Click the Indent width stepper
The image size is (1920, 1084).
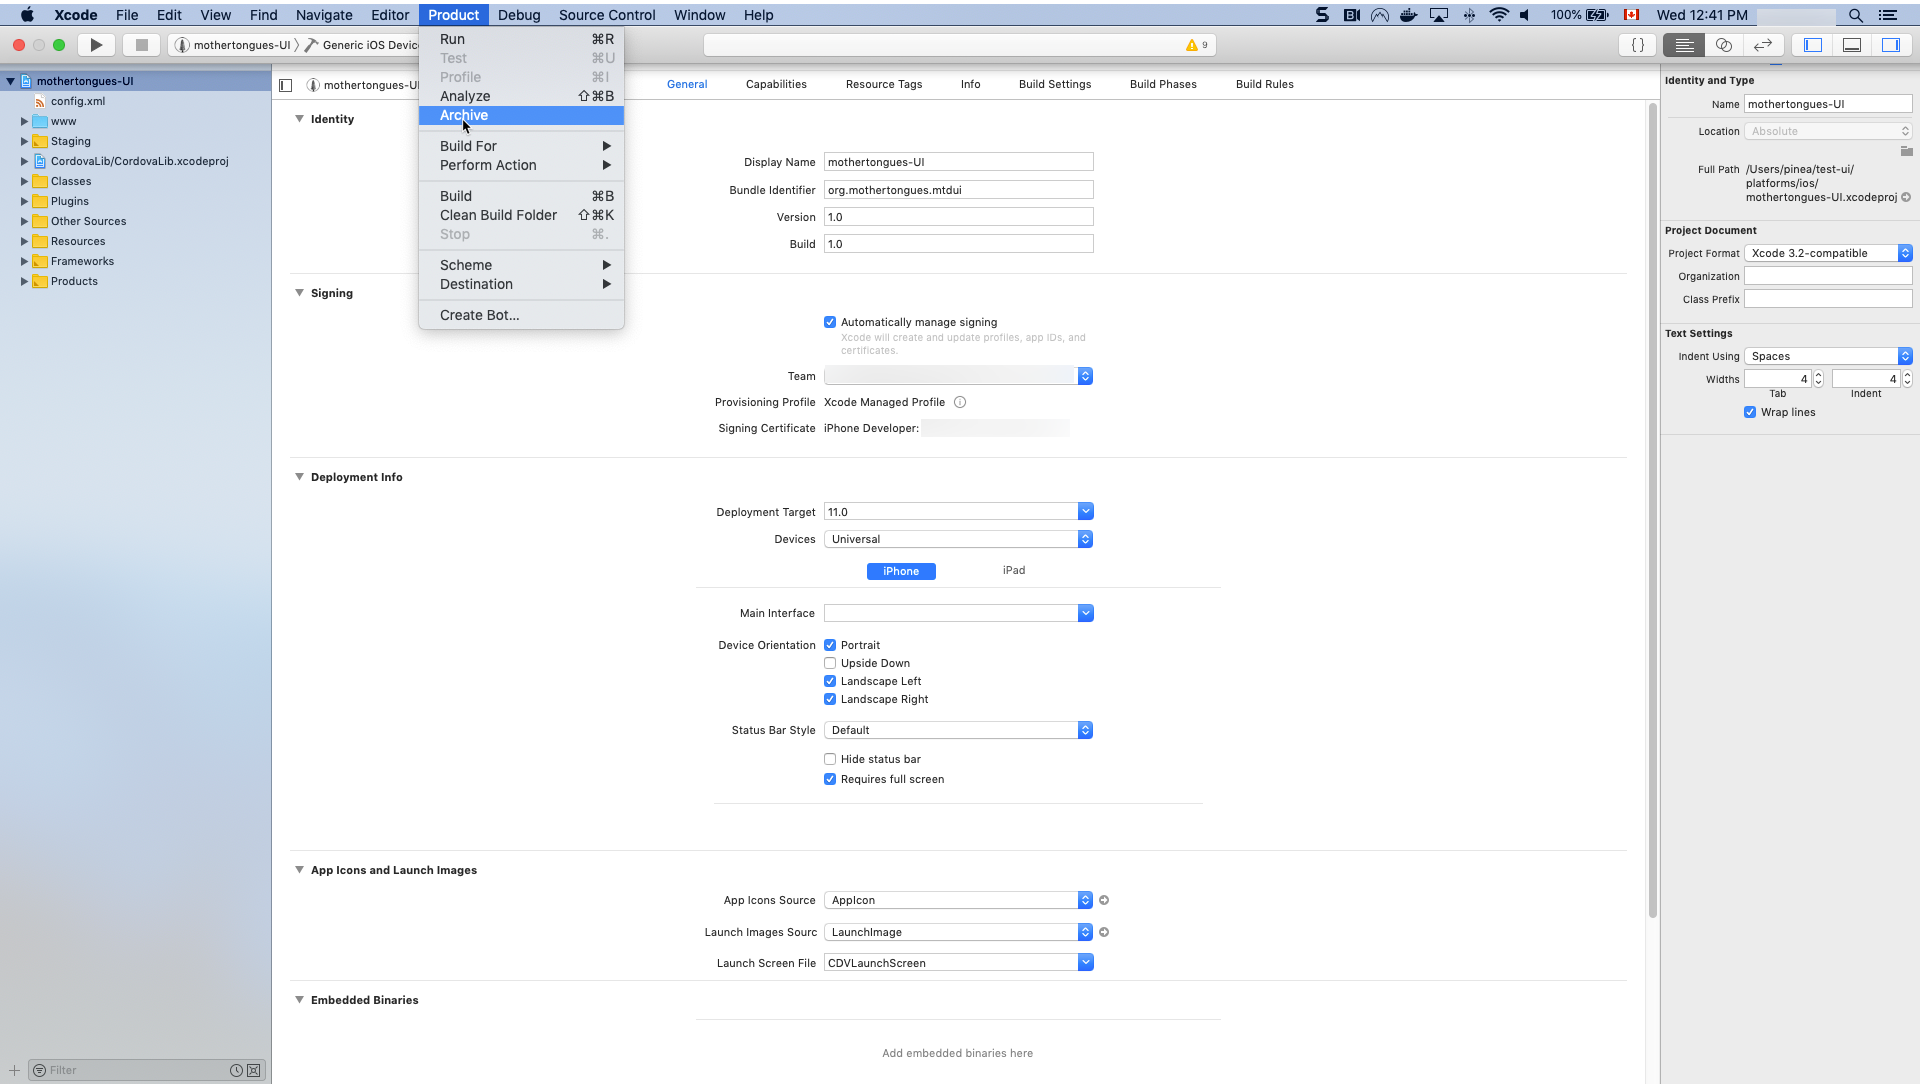(1907, 379)
